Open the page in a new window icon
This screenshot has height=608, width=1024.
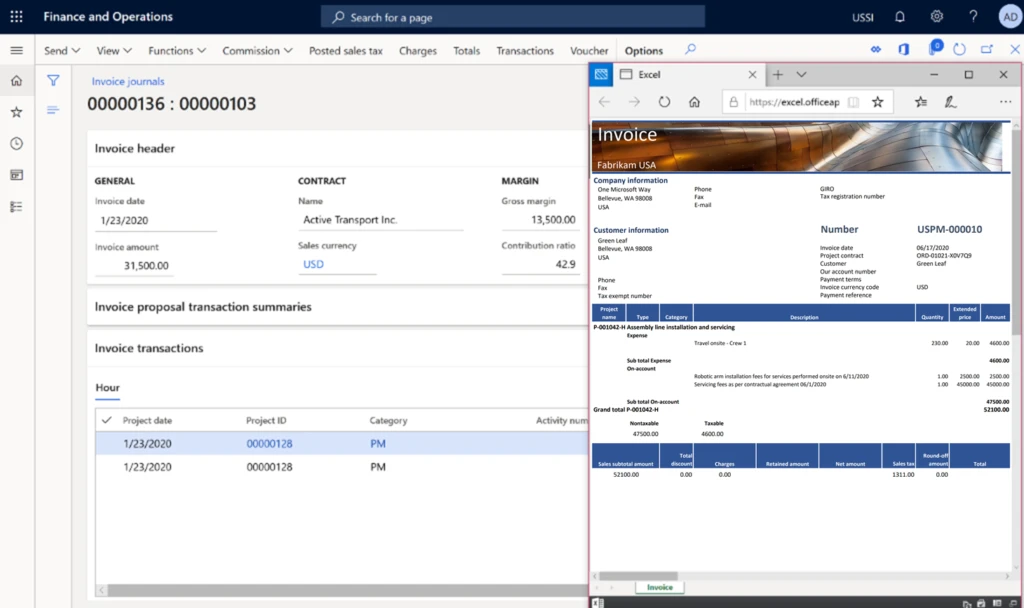[x=987, y=48]
